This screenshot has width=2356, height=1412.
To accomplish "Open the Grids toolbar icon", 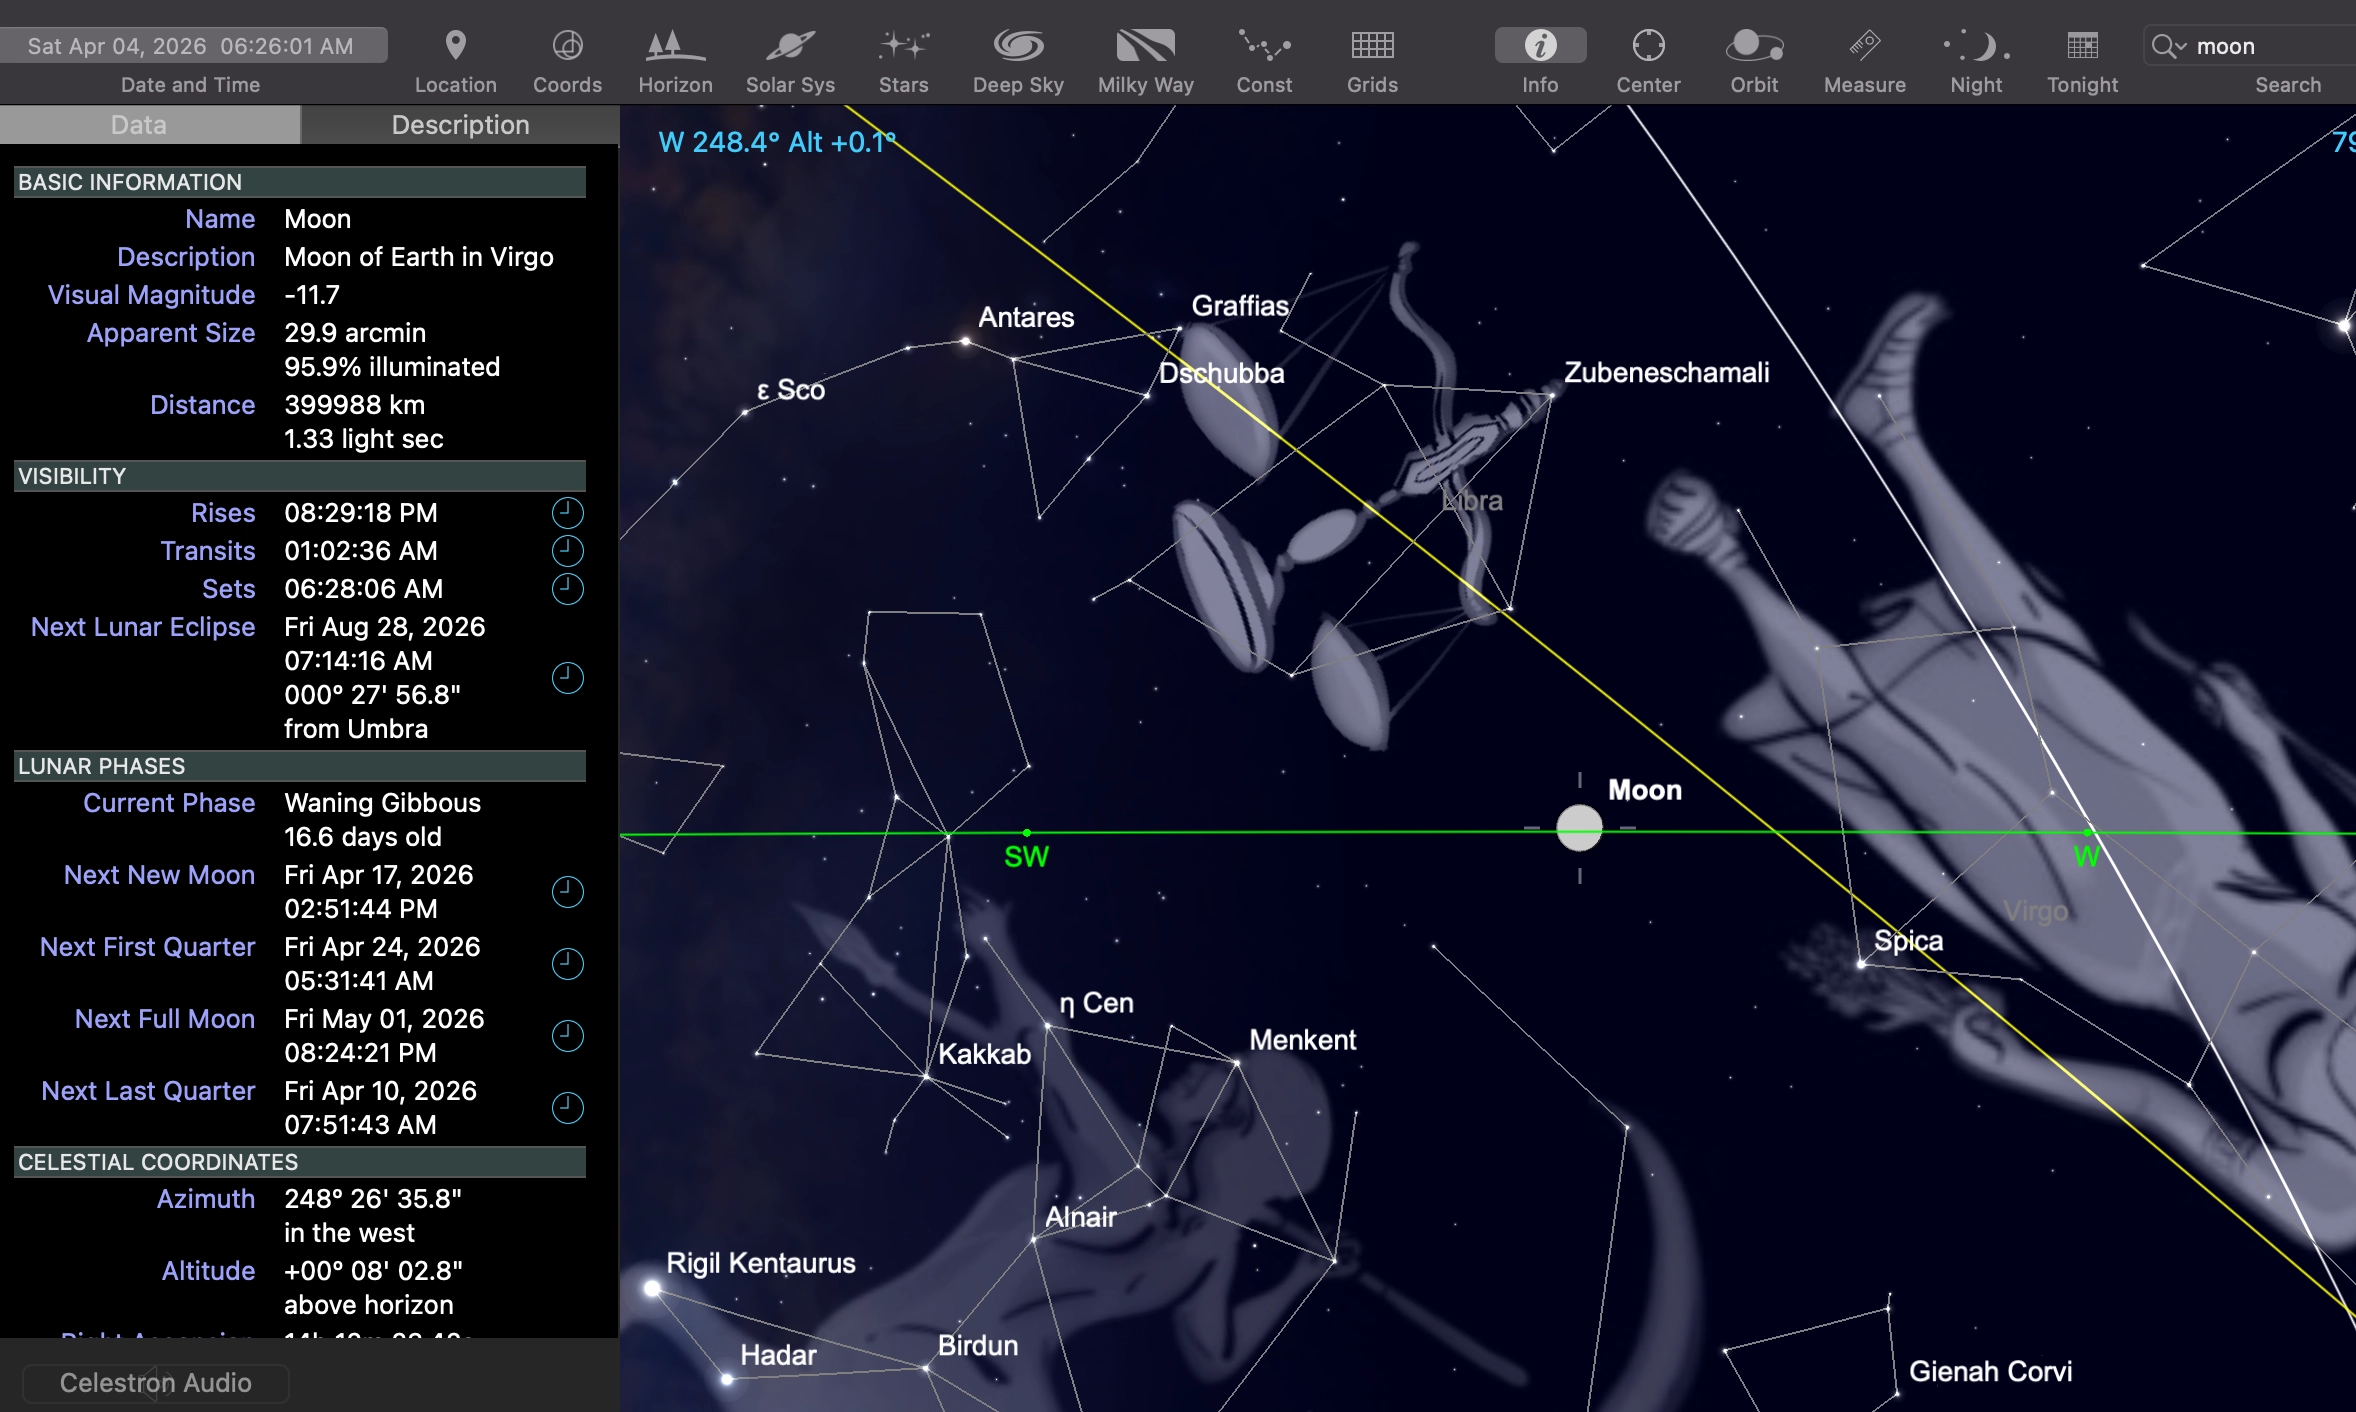I will [x=1372, y=46].
